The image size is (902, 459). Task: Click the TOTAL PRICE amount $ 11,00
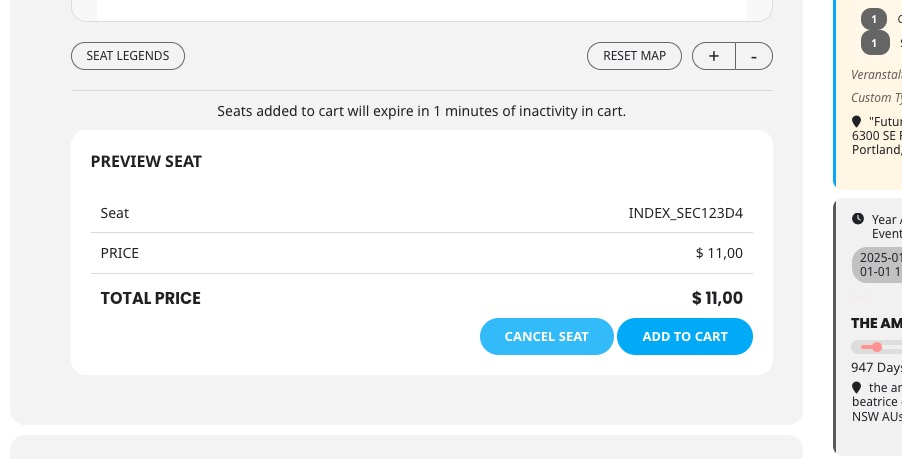[717, 298]
